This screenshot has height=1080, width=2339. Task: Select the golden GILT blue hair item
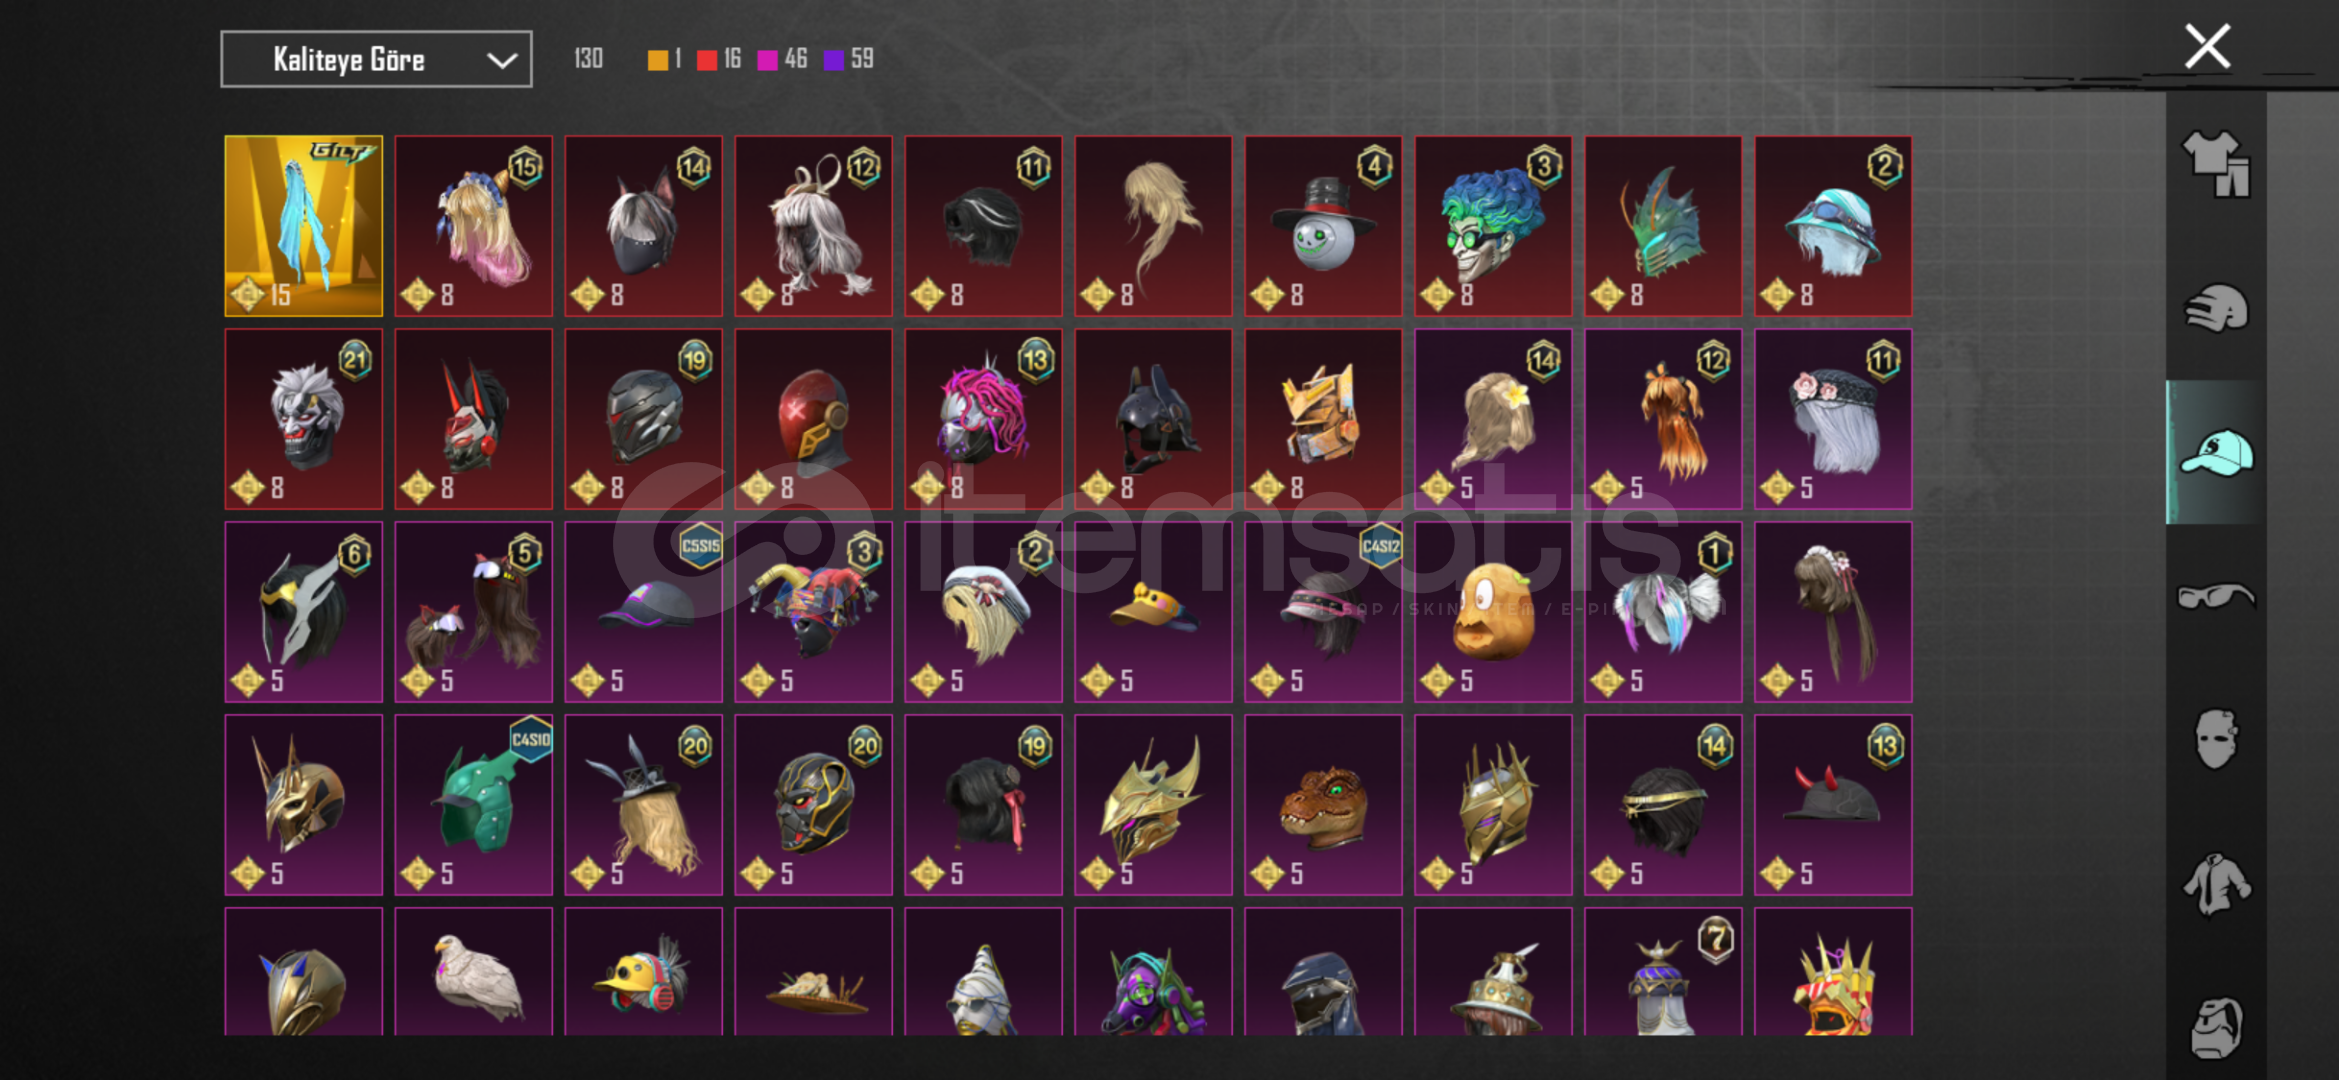(x=304, y=226)
